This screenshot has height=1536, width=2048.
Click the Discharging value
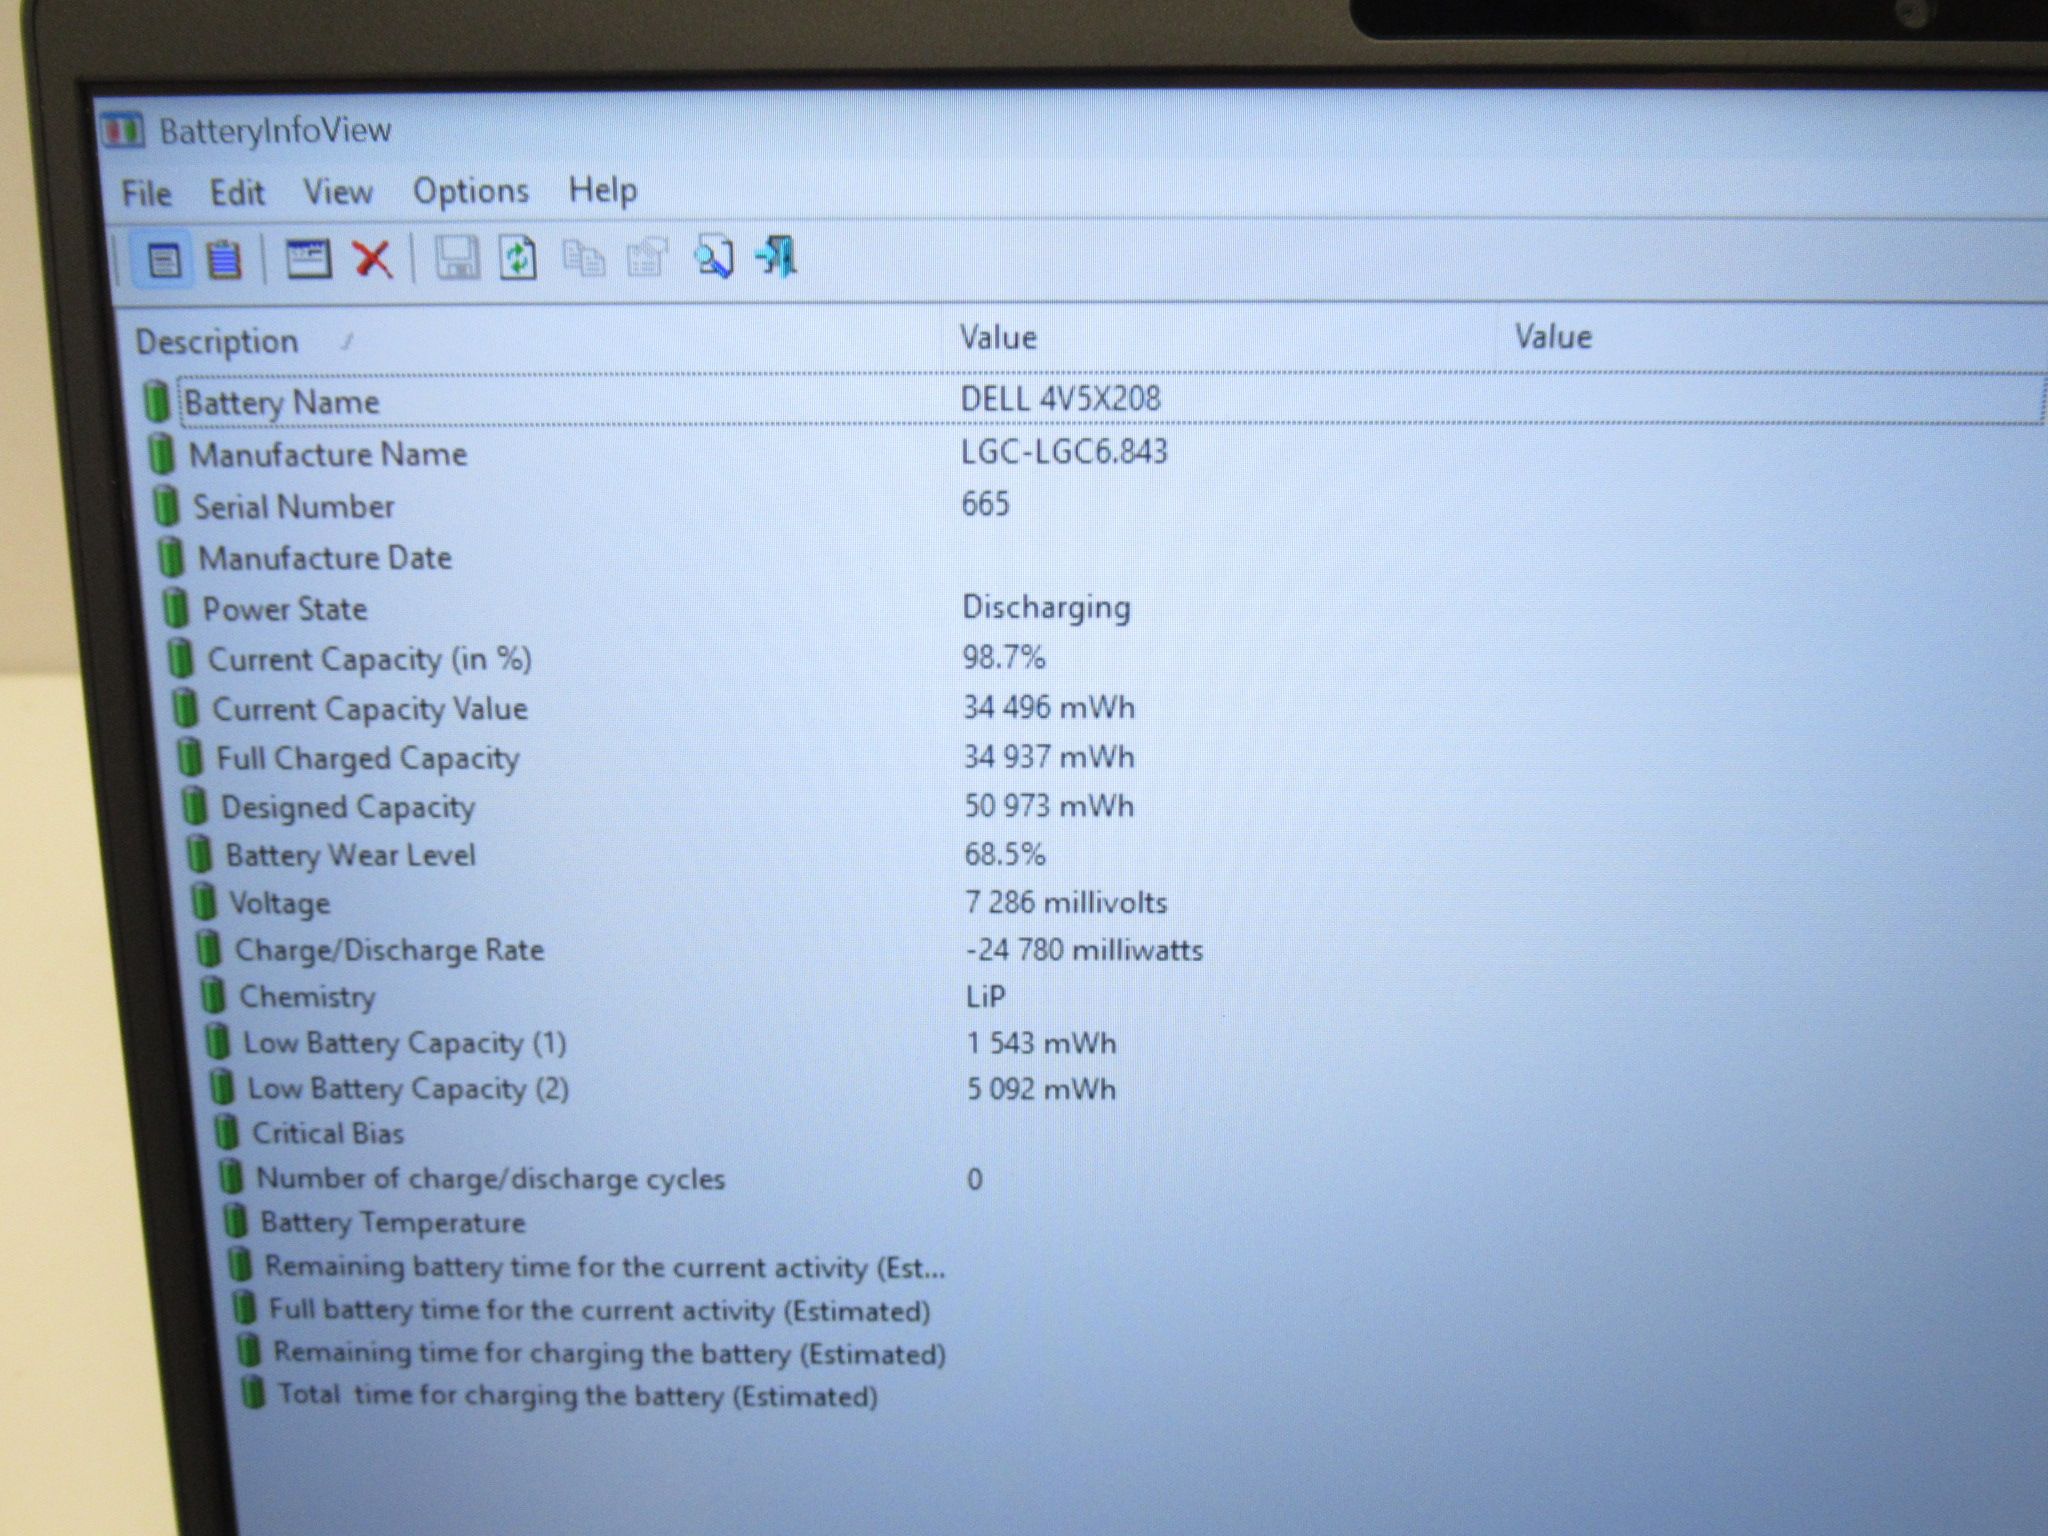(x=1046, y=608)
